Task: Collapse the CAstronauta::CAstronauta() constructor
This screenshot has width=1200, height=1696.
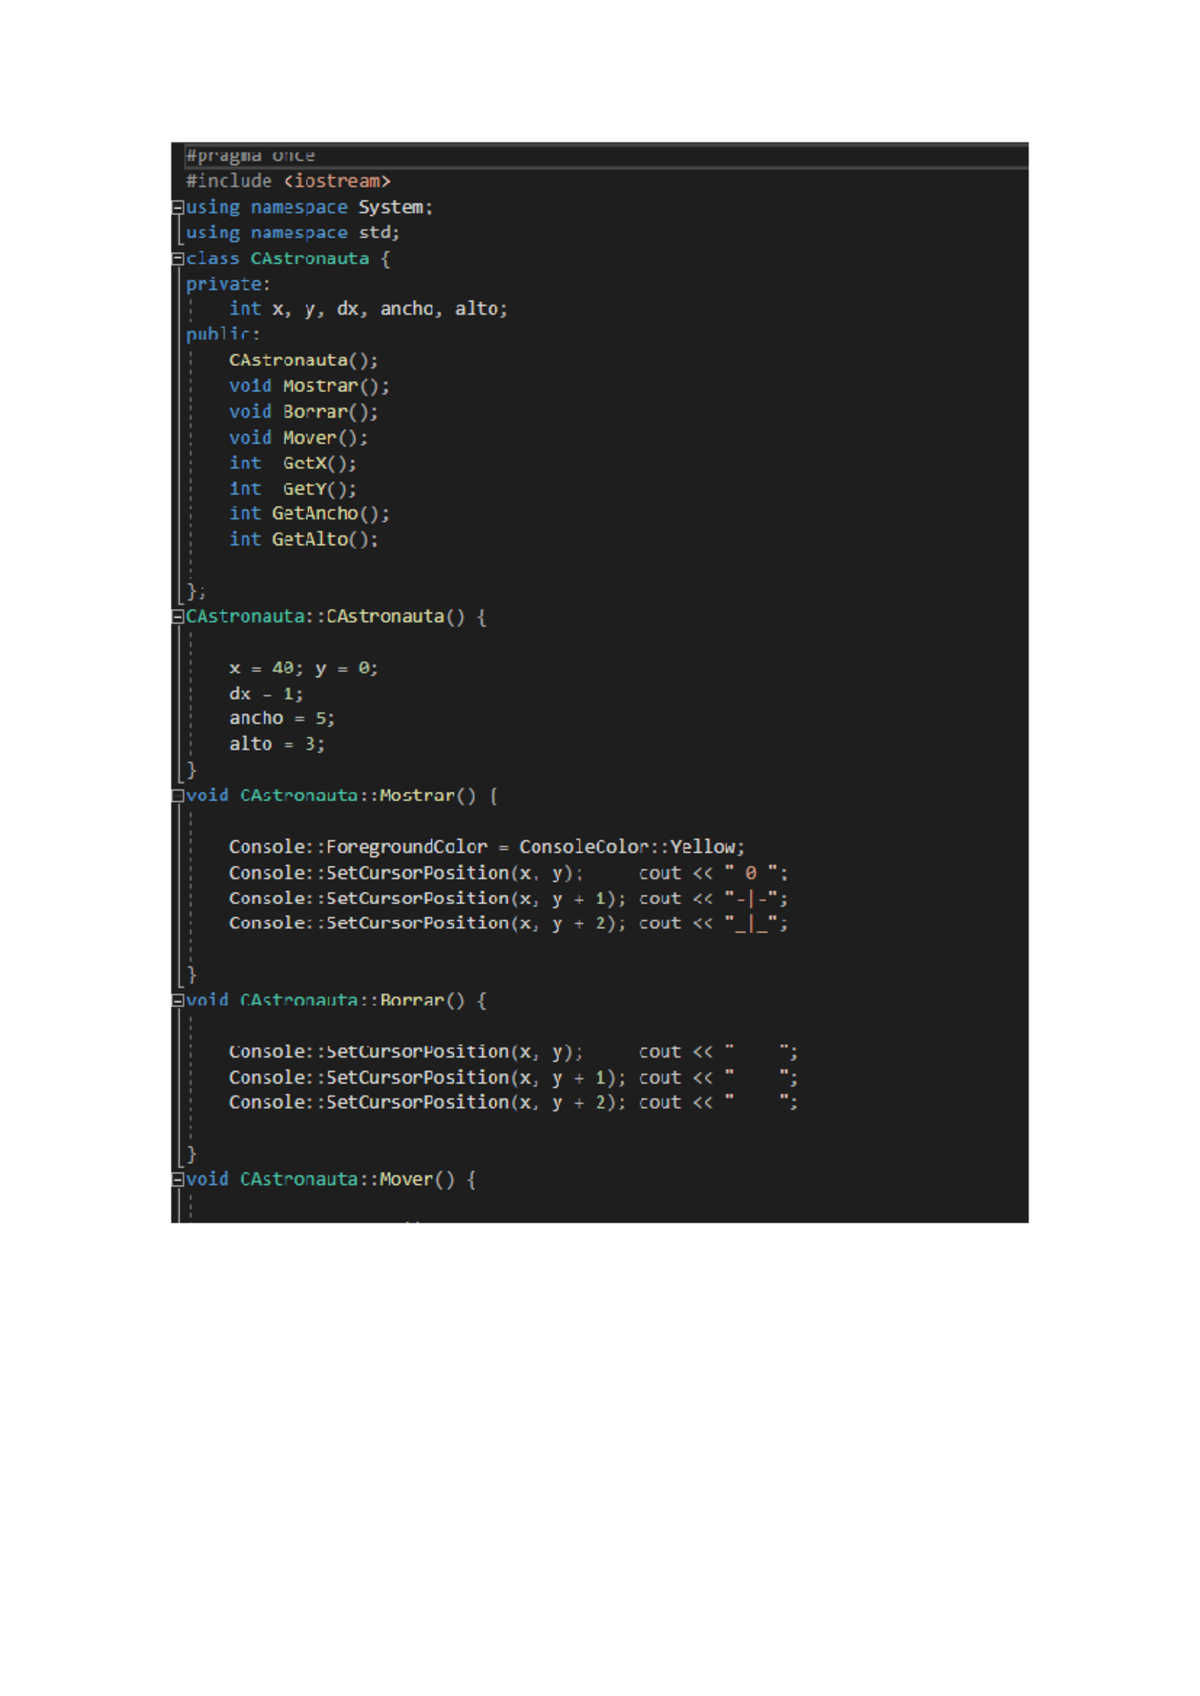Action: coord(178,617)
